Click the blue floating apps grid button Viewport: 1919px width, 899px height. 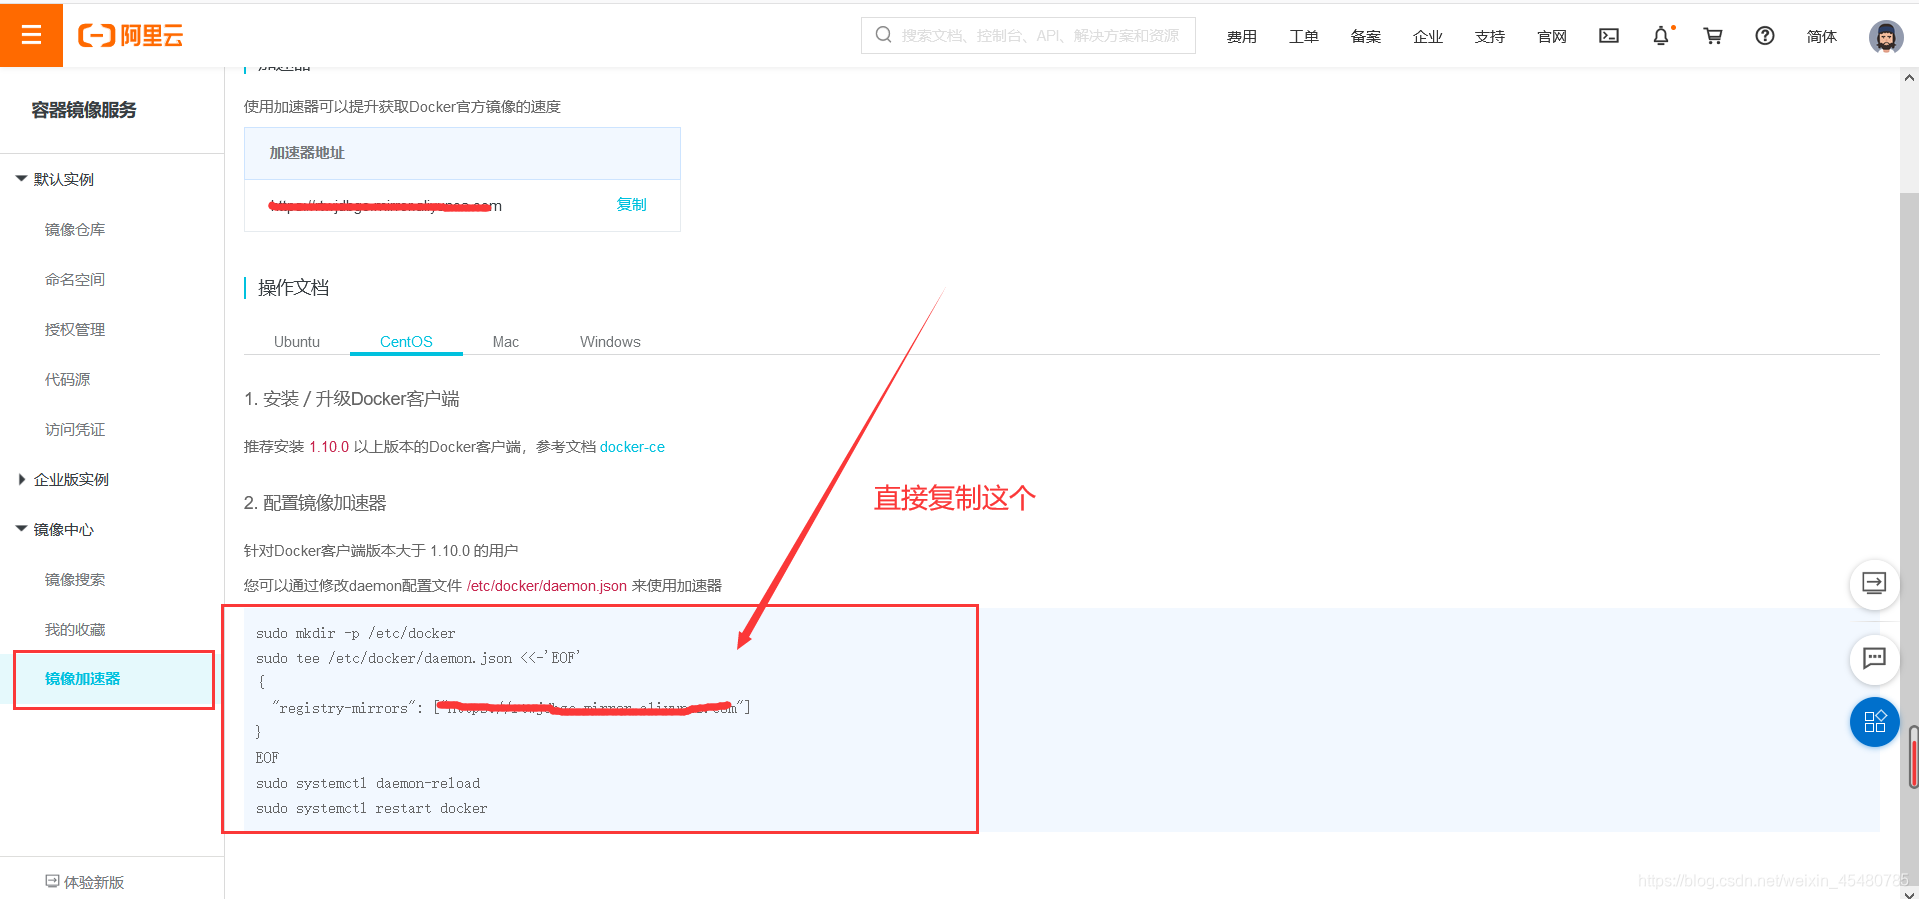[1874, 721]
